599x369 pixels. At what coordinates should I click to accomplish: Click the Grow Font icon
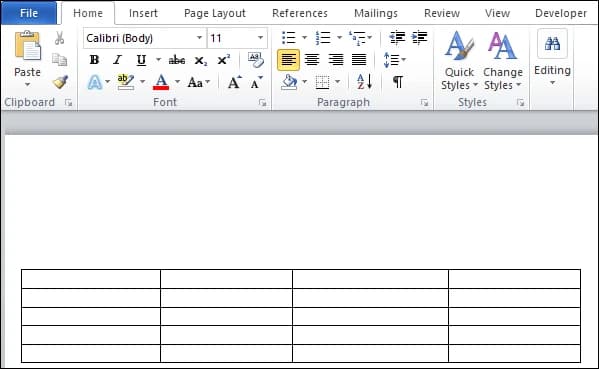point(234,82)
